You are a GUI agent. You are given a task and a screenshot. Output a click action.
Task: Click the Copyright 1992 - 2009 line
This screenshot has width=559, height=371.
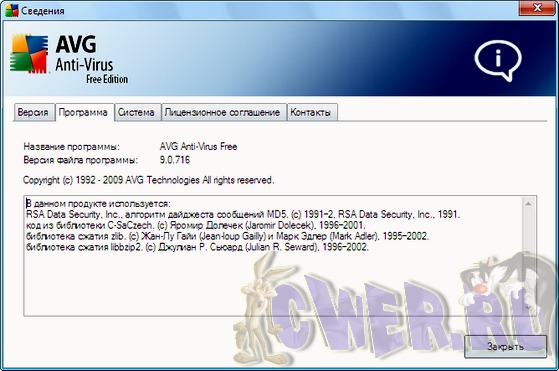pyautogui.click(x=149, y=180)
